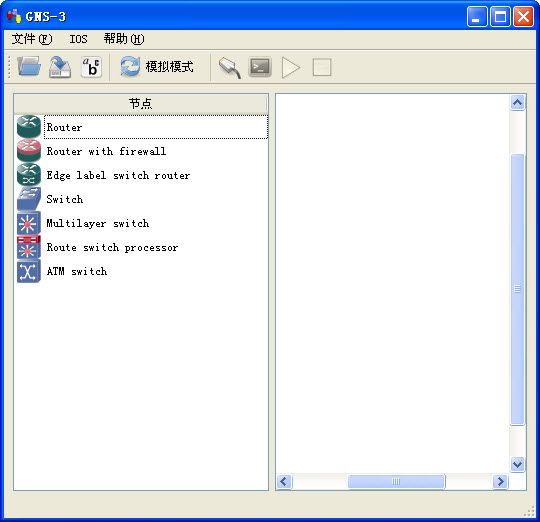This screenshot has height=522, width=540.
Task: Select the add link cable tool
Action: point(230,67)
